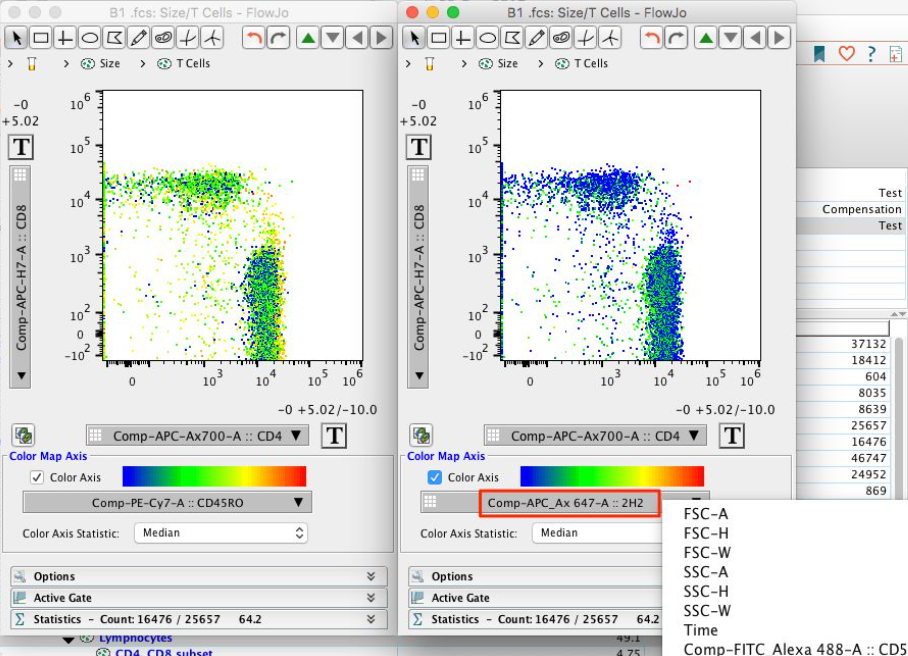
Task: Click the Y-axis transform T button in left window
Action: [x=21, y=147]
